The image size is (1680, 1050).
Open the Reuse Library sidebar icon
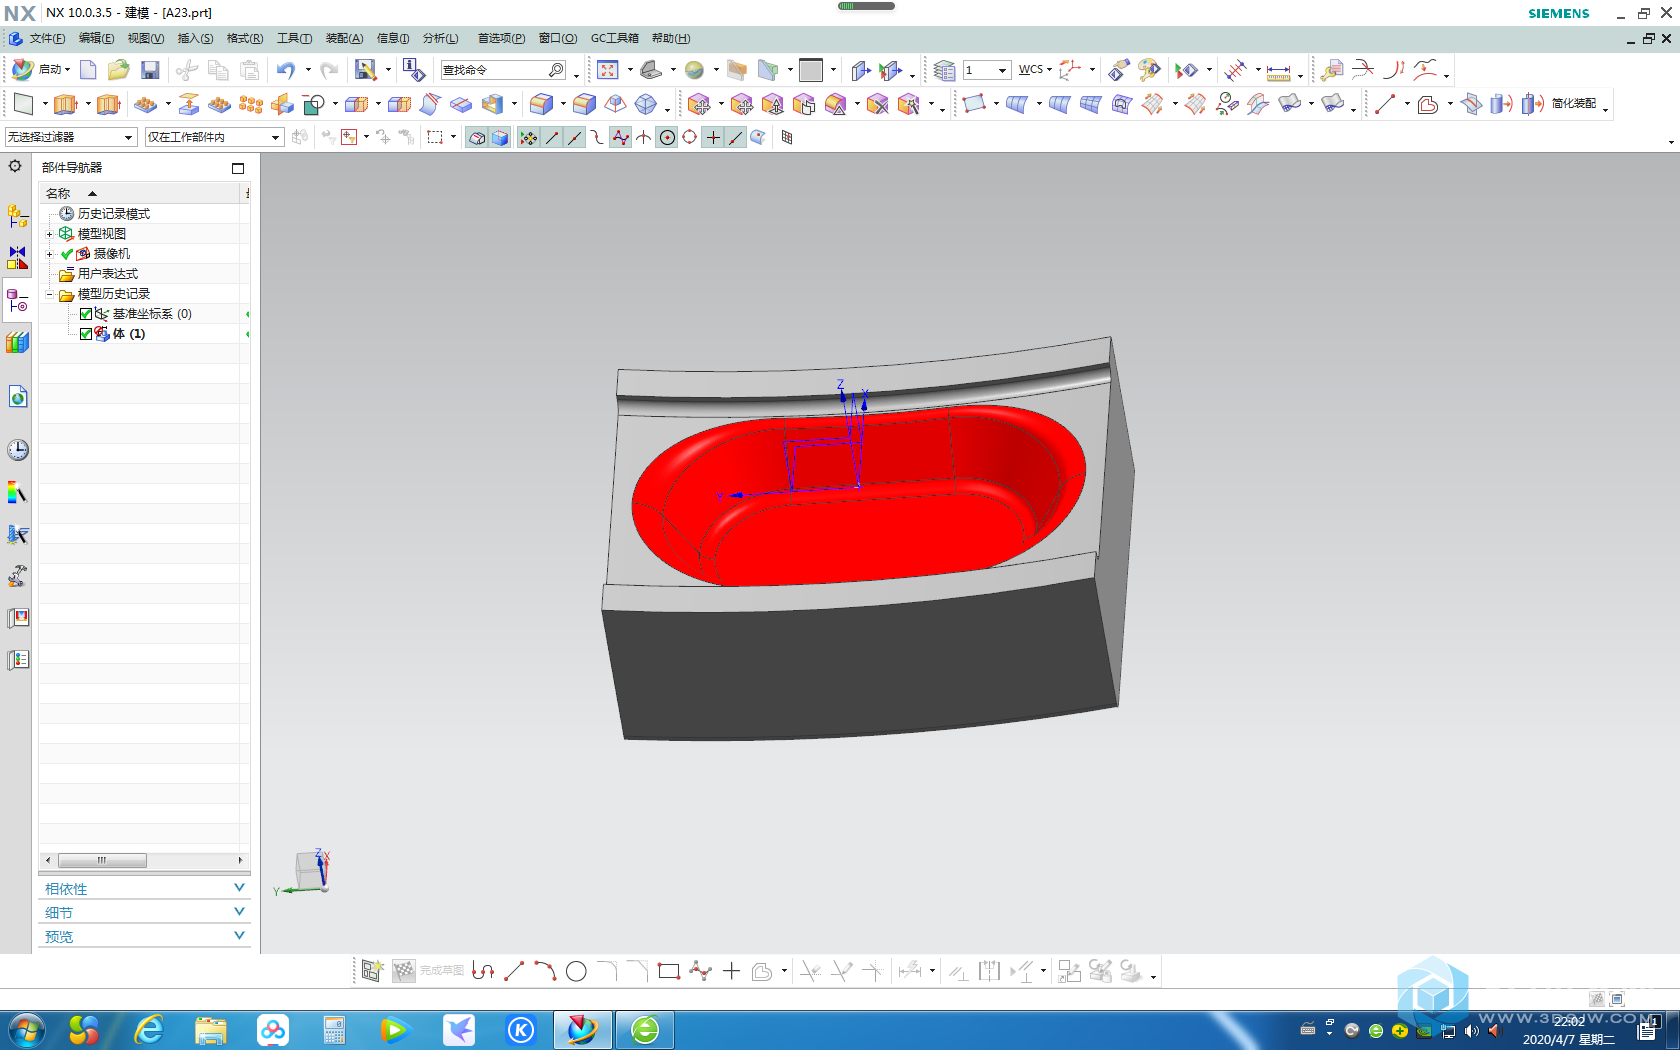18,342
